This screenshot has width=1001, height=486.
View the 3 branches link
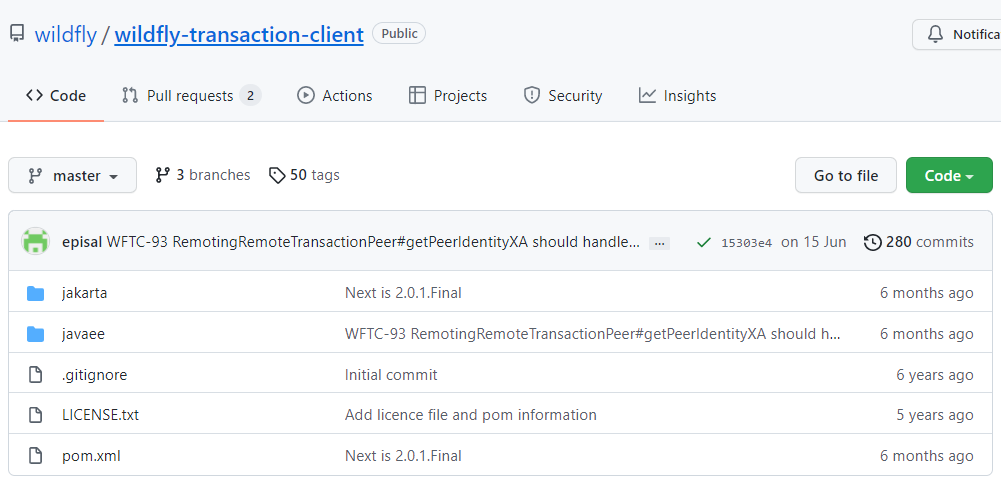click(203, 175)
